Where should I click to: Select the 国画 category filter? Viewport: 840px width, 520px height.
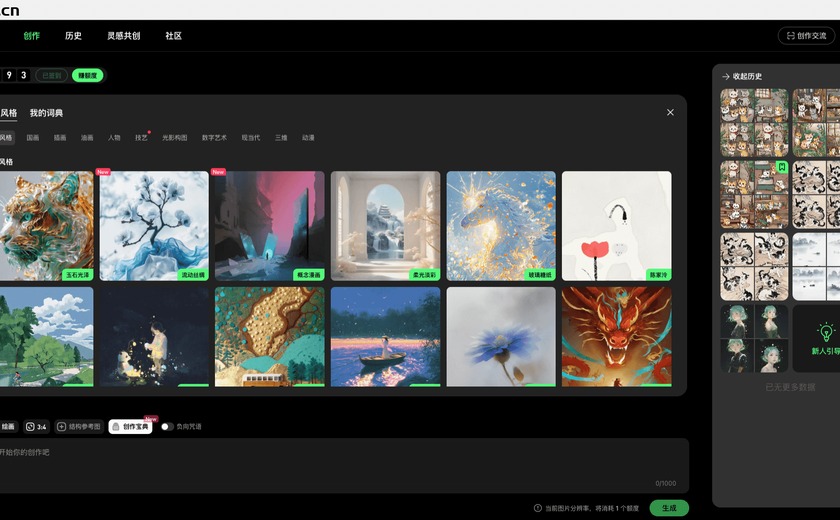(x=33, y=138)
